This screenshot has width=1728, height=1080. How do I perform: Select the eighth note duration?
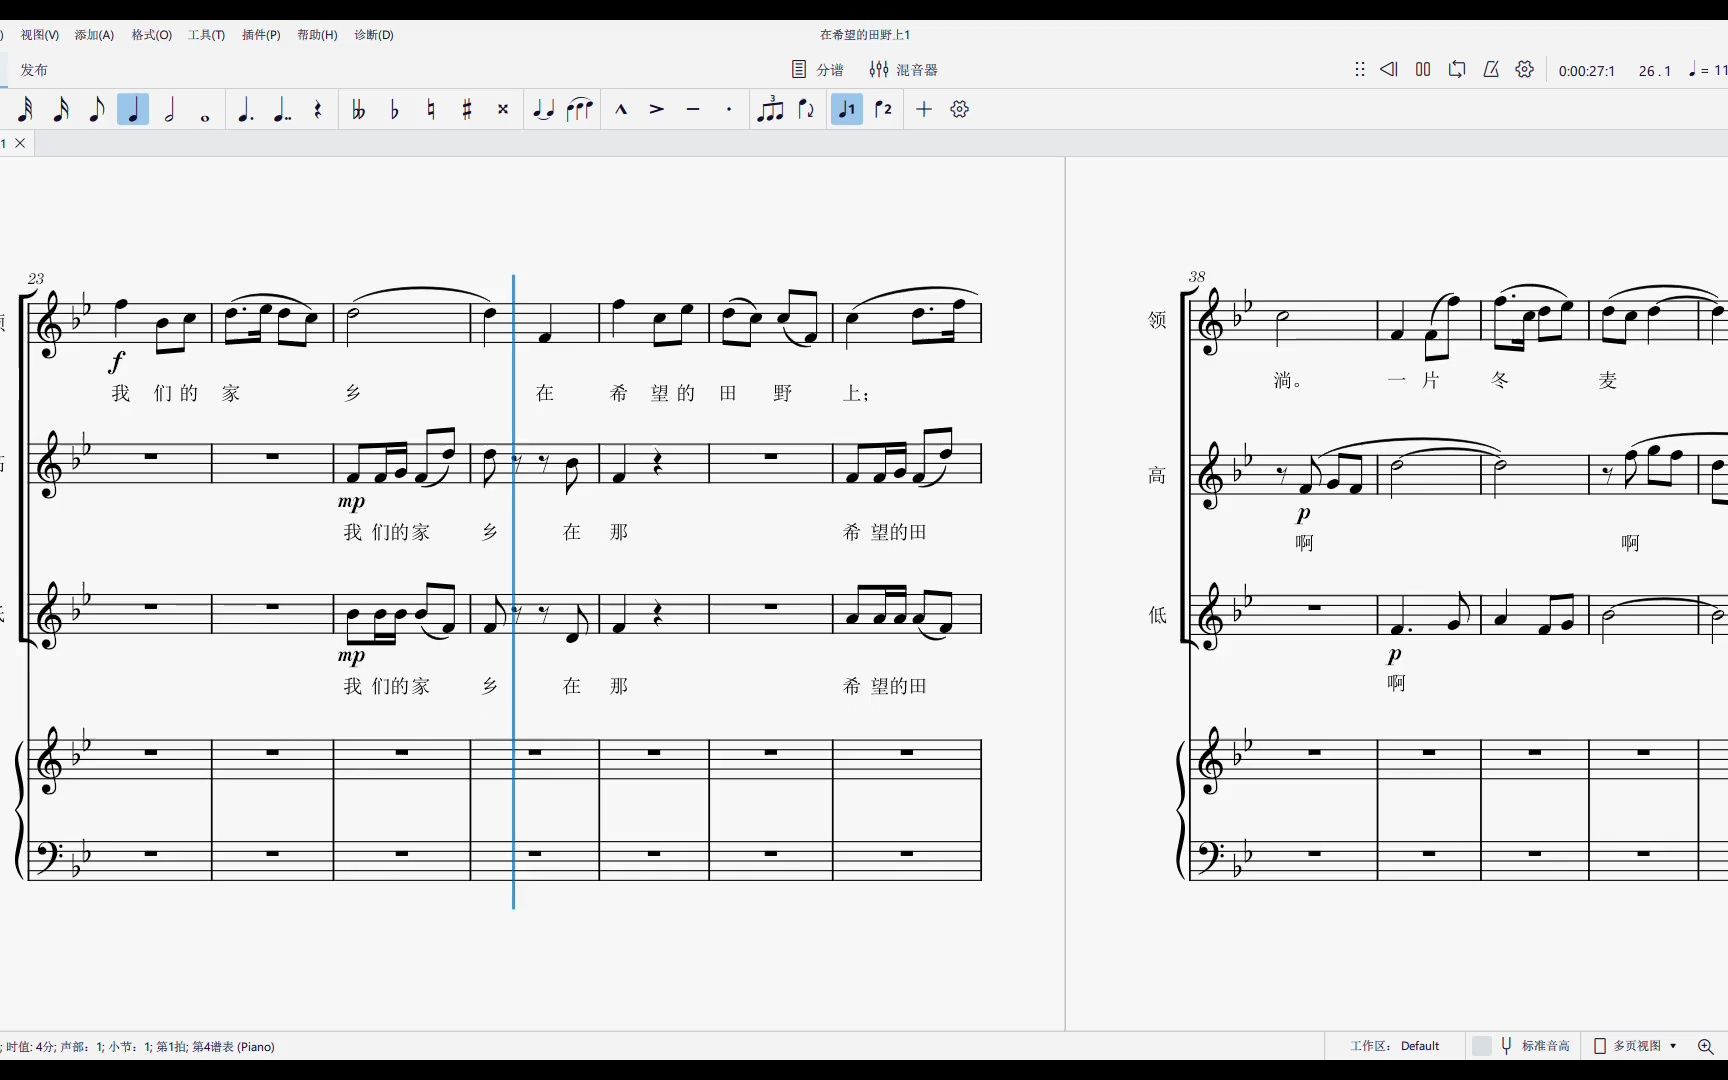click(x=97, y=109)
